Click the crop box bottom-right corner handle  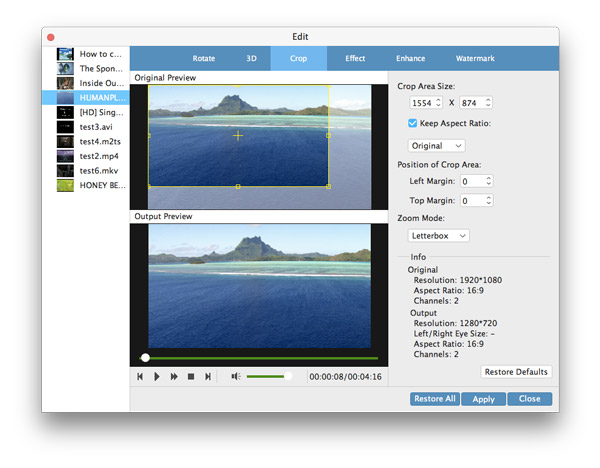click(328, 186)
